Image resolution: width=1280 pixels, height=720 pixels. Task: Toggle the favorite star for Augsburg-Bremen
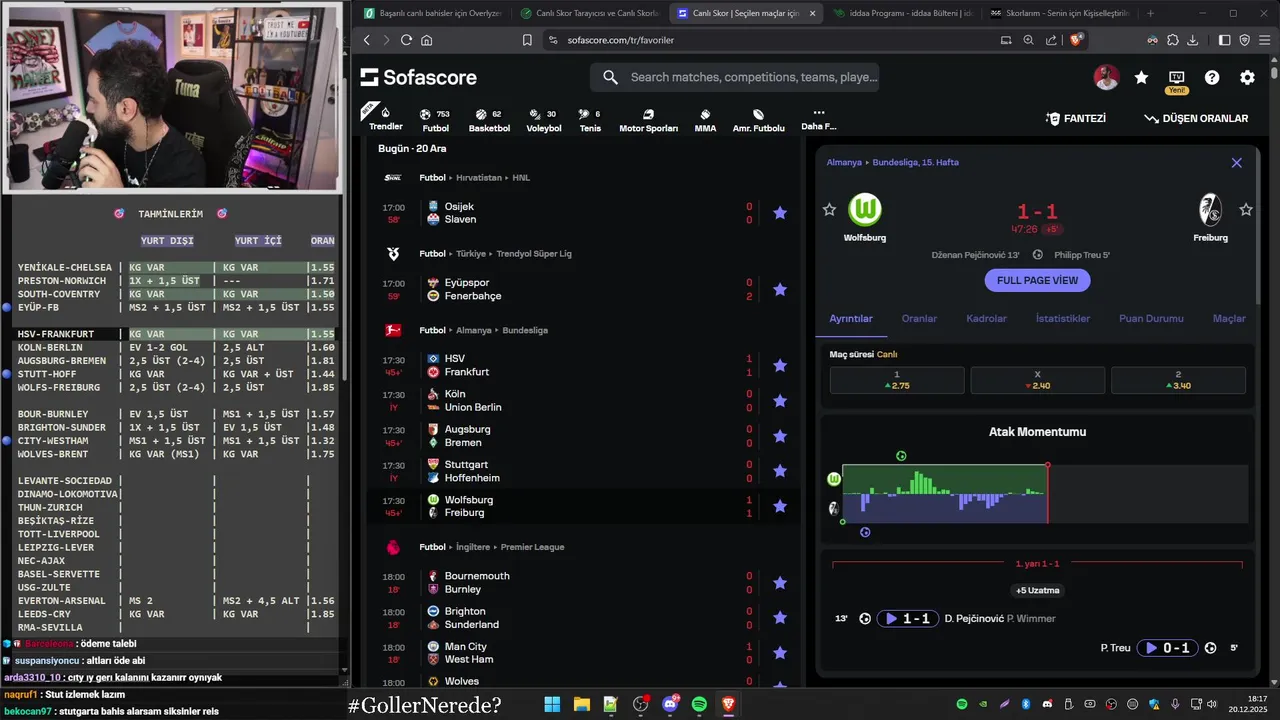coord(780,436)
